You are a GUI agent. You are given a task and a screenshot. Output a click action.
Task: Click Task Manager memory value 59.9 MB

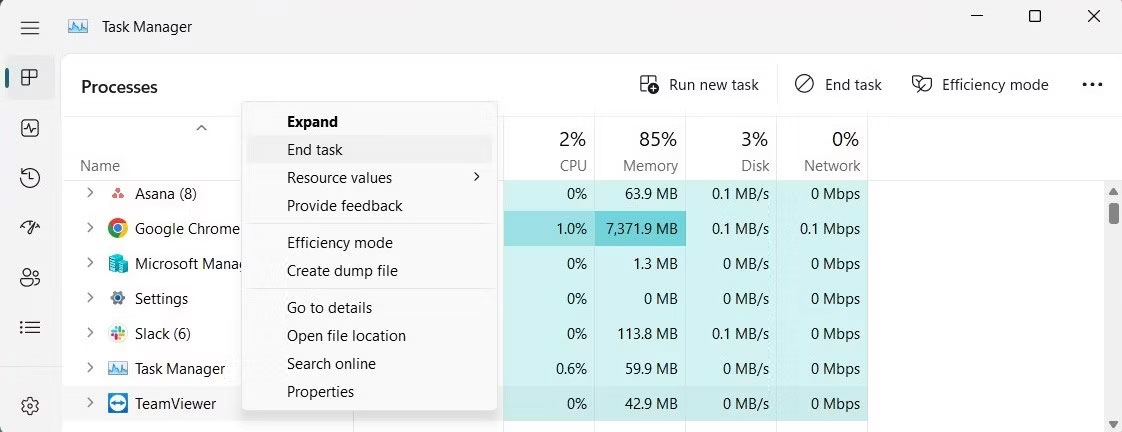(x=650, y=369)
